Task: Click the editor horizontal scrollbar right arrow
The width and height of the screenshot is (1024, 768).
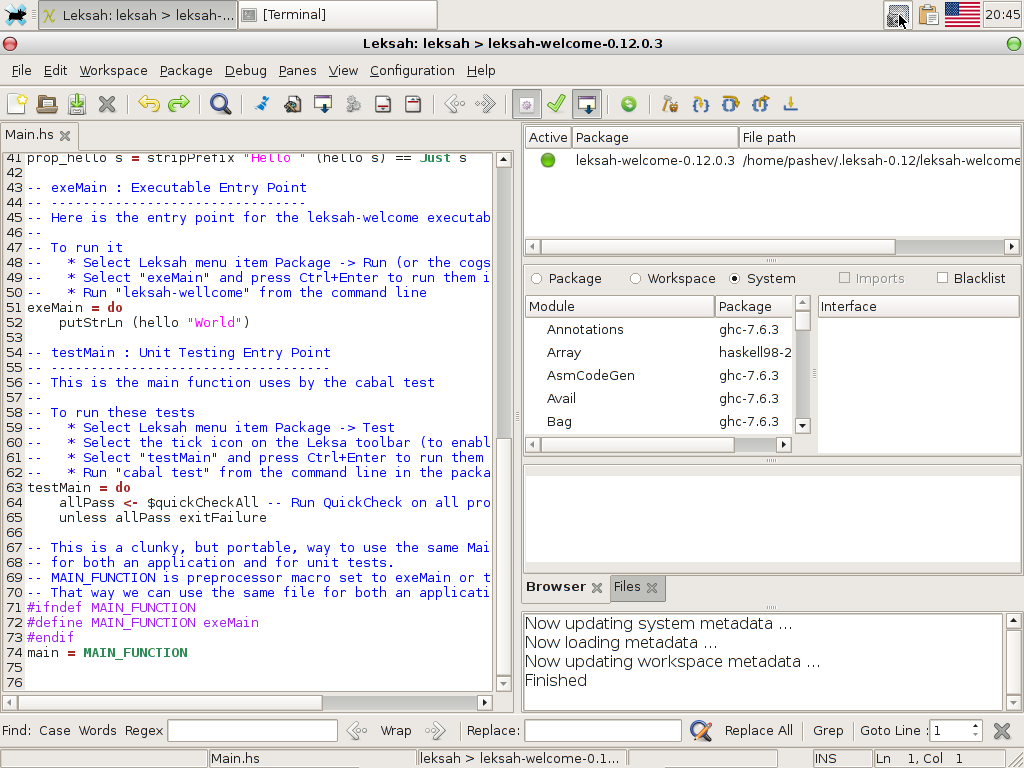Action: click(484, 703)
